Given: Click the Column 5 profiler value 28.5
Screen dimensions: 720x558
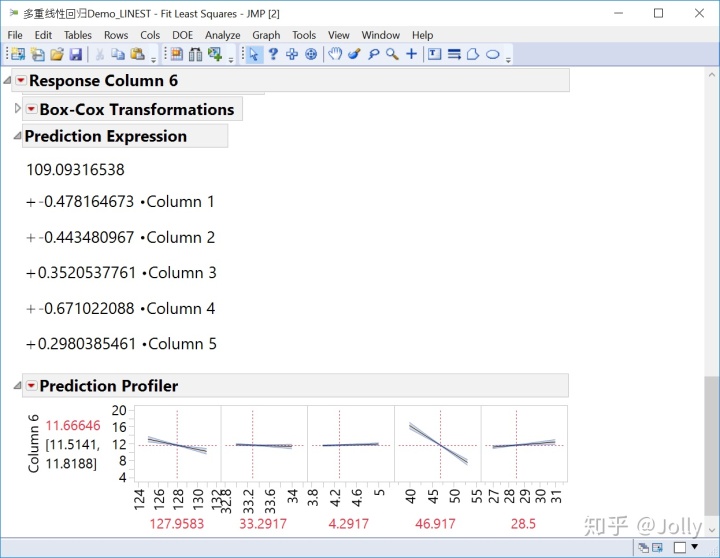Looking at the screenshot, I should [523, 524].
